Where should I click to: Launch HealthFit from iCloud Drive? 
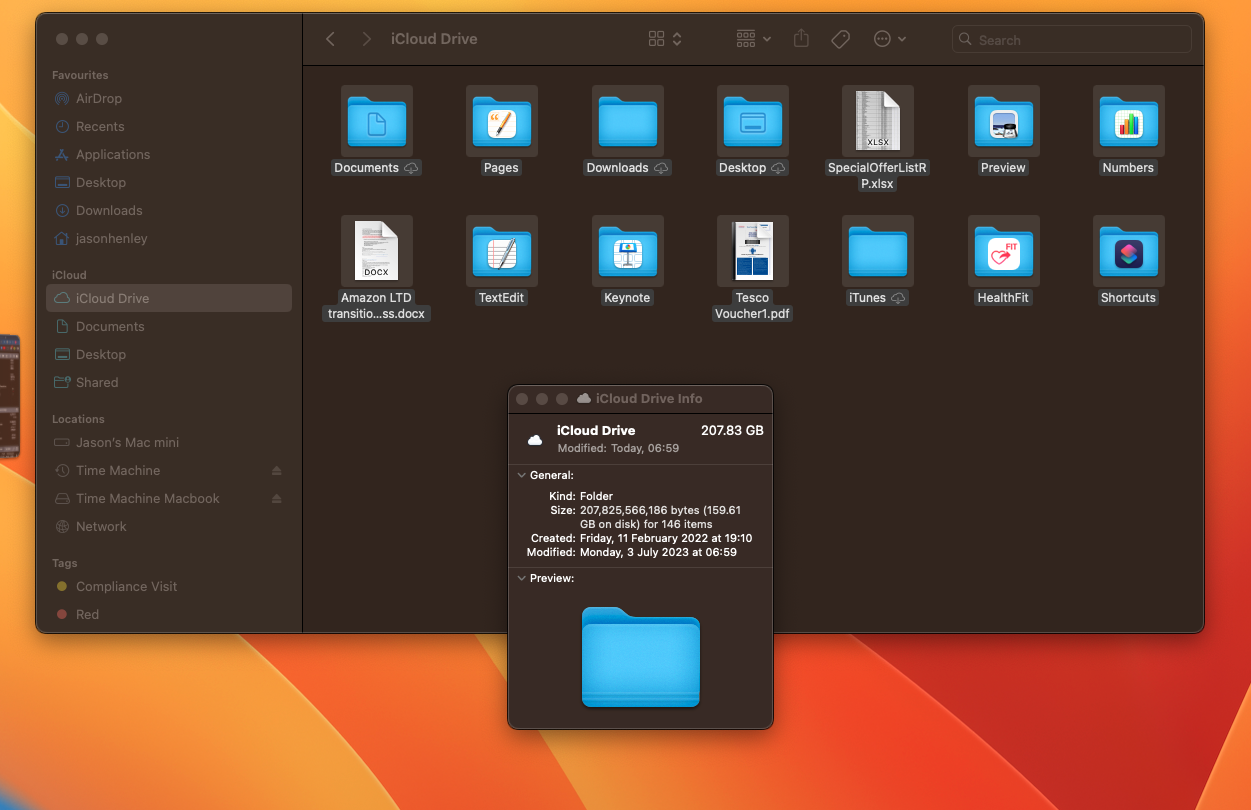(x=1003, y=251)
